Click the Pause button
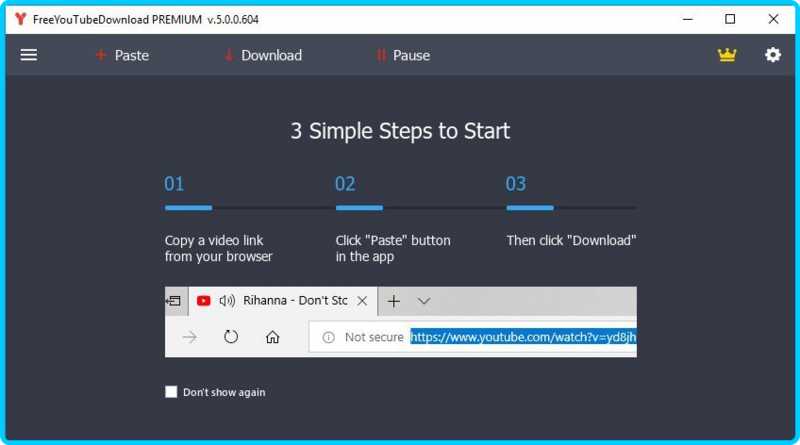Screen dimensions: 800x445 pos(403,55)
